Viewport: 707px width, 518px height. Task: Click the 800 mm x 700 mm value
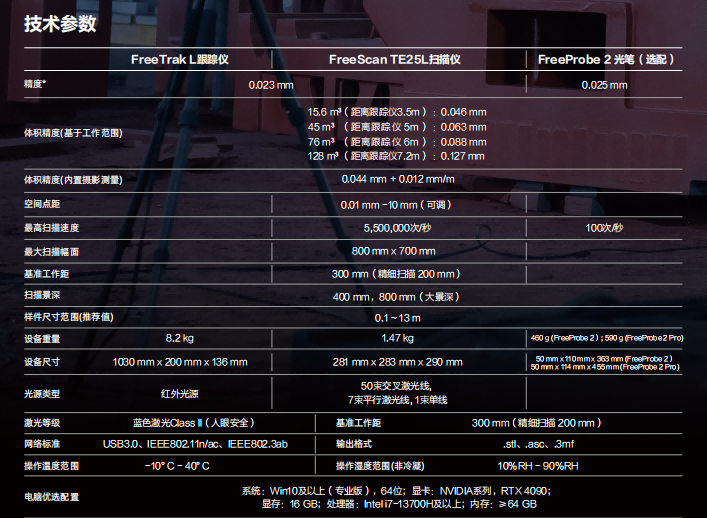[x=397, y=251]
